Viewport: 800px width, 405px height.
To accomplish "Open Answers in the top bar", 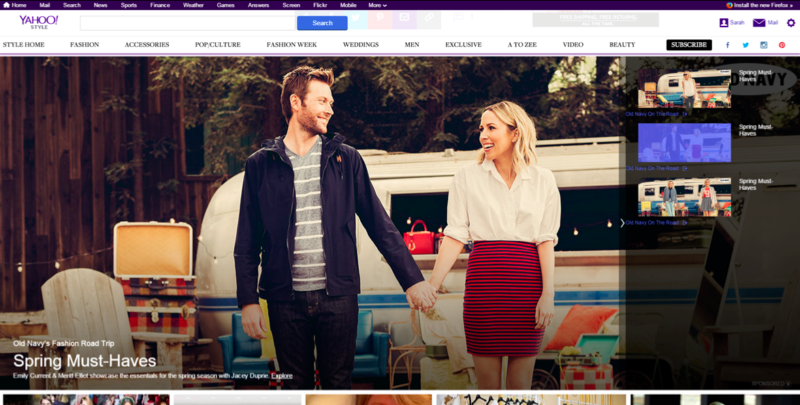I will point(259,5).
